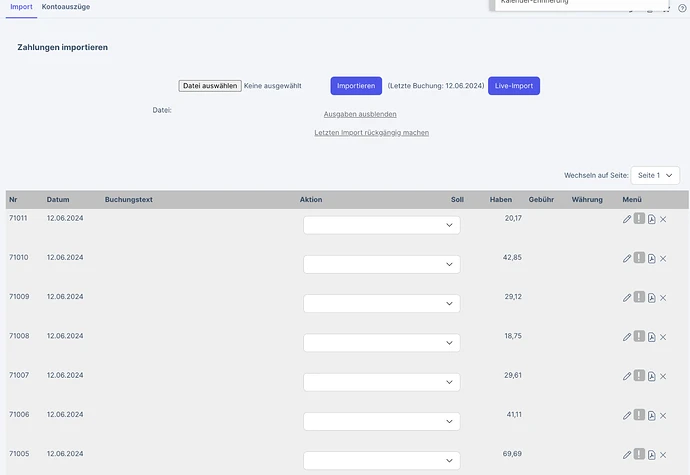Viewport: 690px width, 475px height.
Task: Edit booking 71010 with pencil icon
Action: [x=627, y=258]
